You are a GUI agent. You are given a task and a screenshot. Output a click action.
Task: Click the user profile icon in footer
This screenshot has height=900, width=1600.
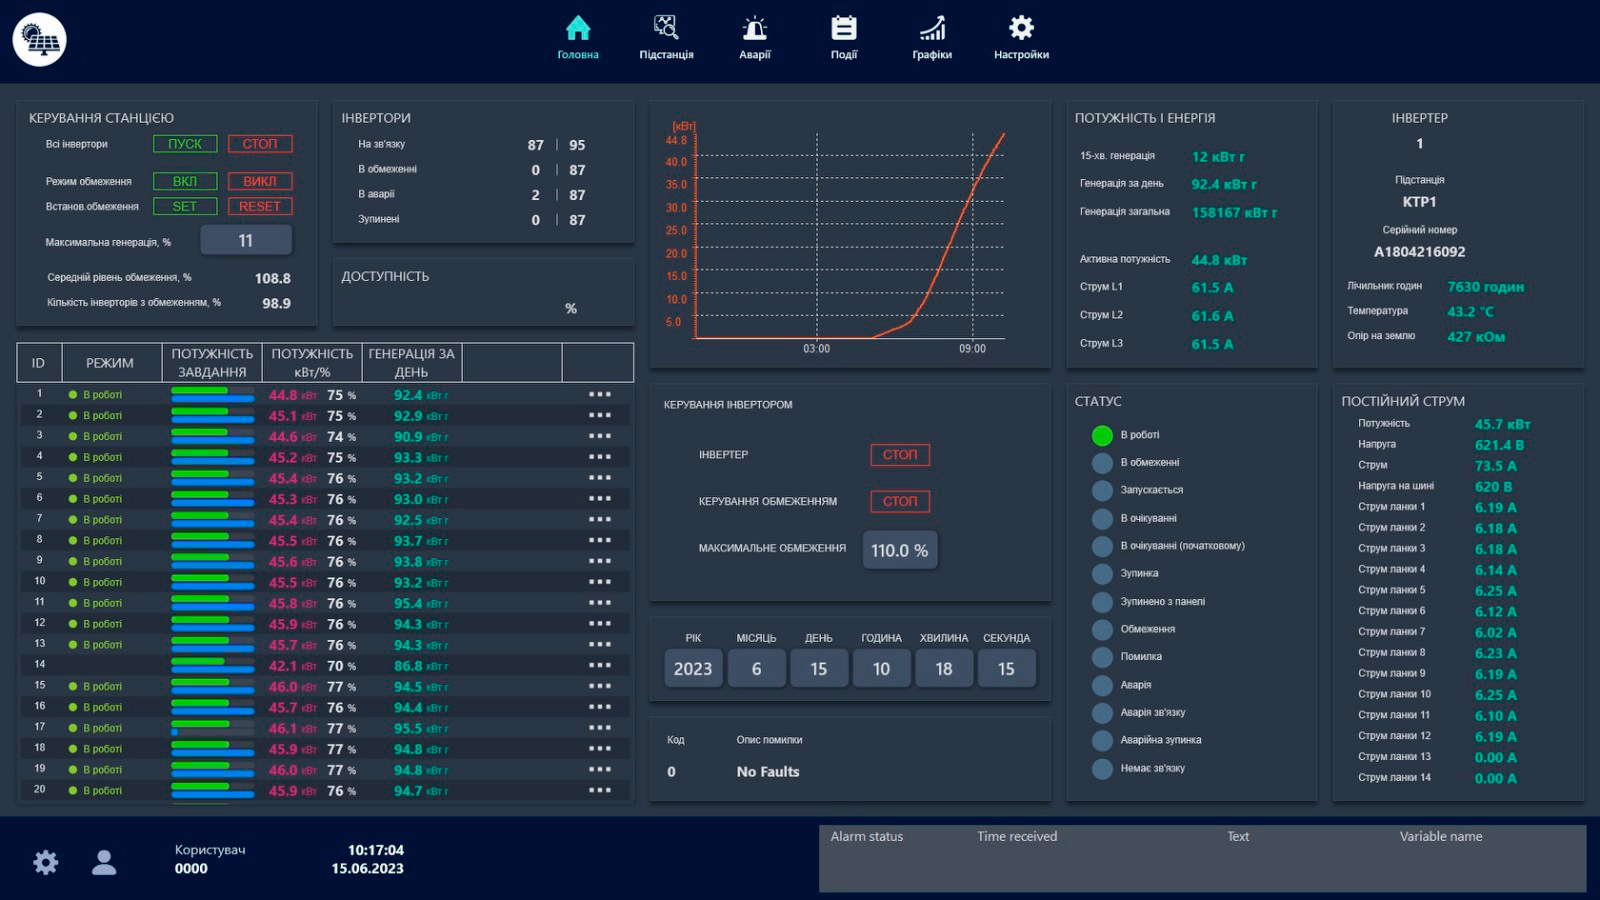pos(104,862)
